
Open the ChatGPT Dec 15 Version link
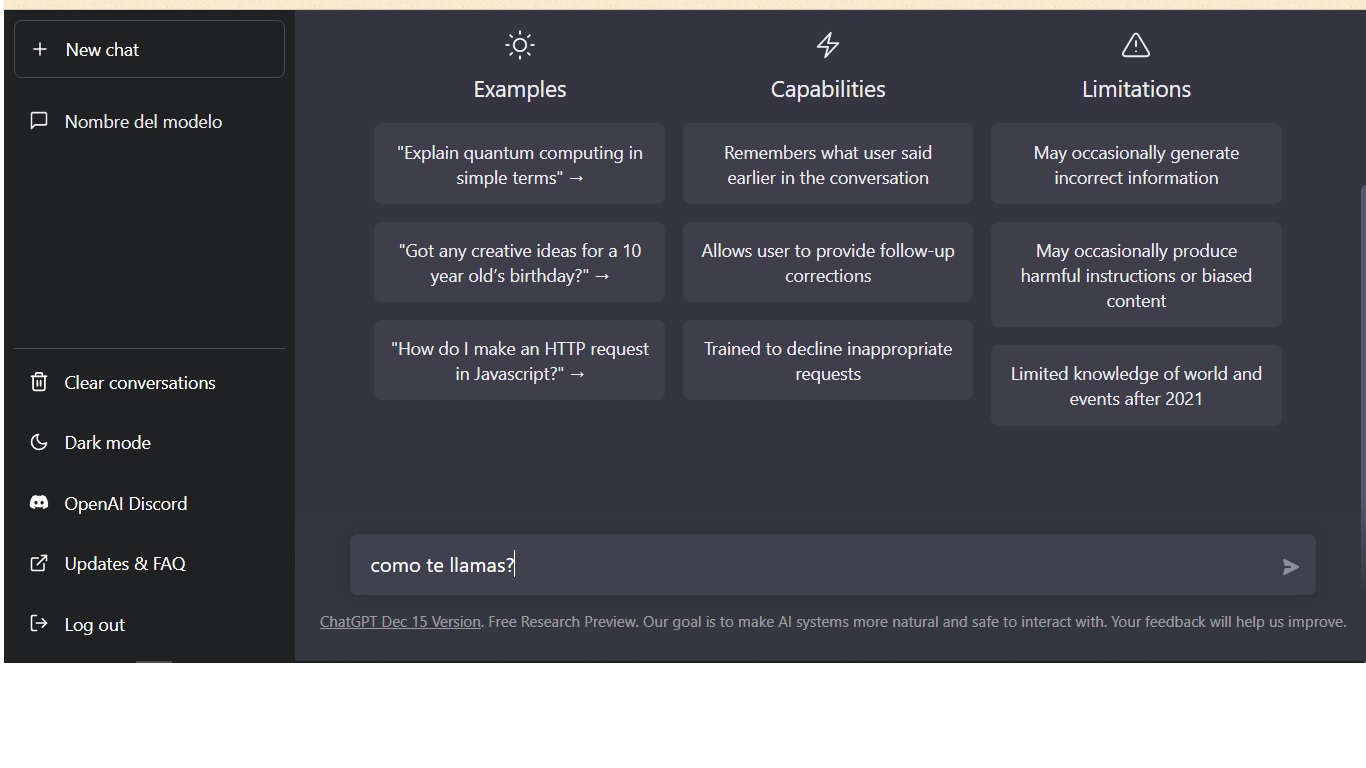[400, 621]
